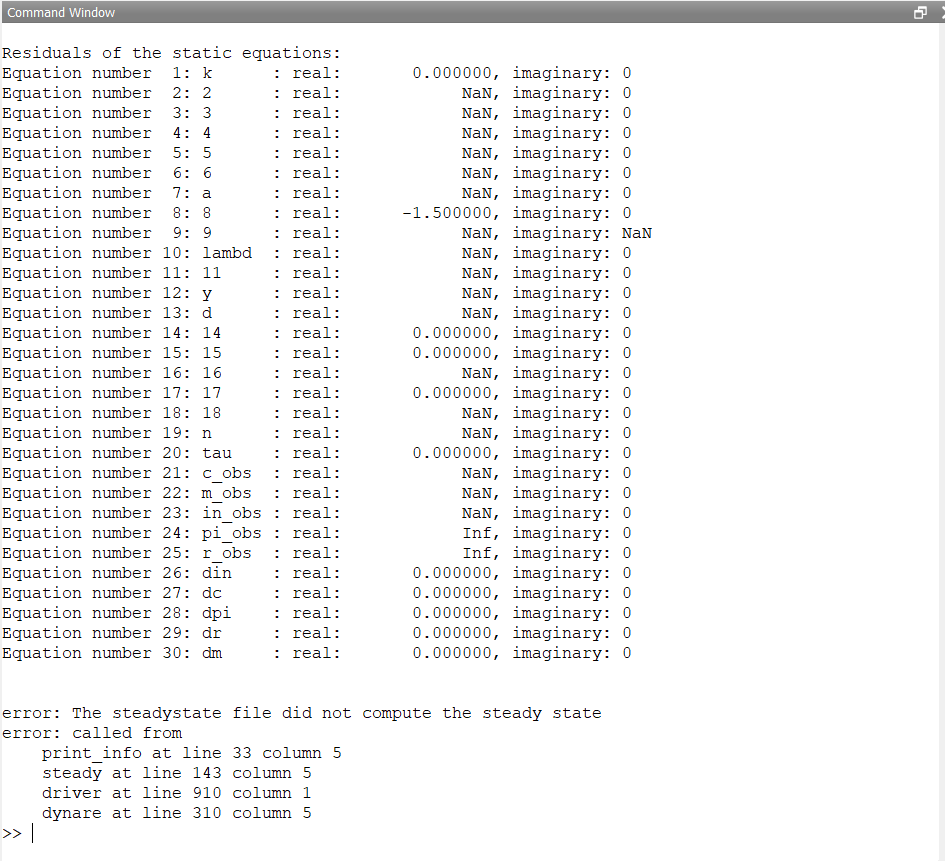Image resolution: width=945 pixels, height=861 pixels.
Task: Click the steadystate file error message line
Action: (301, 713)
